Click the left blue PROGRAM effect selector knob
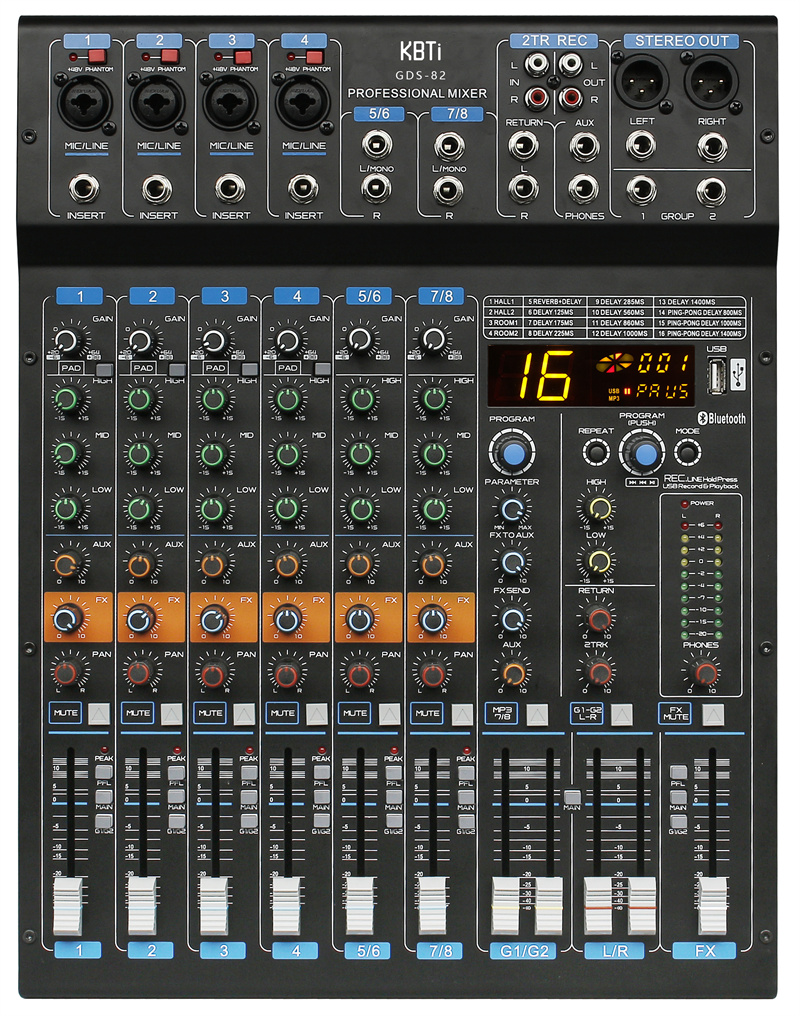Screen dimensions: 800x1016 512,453
